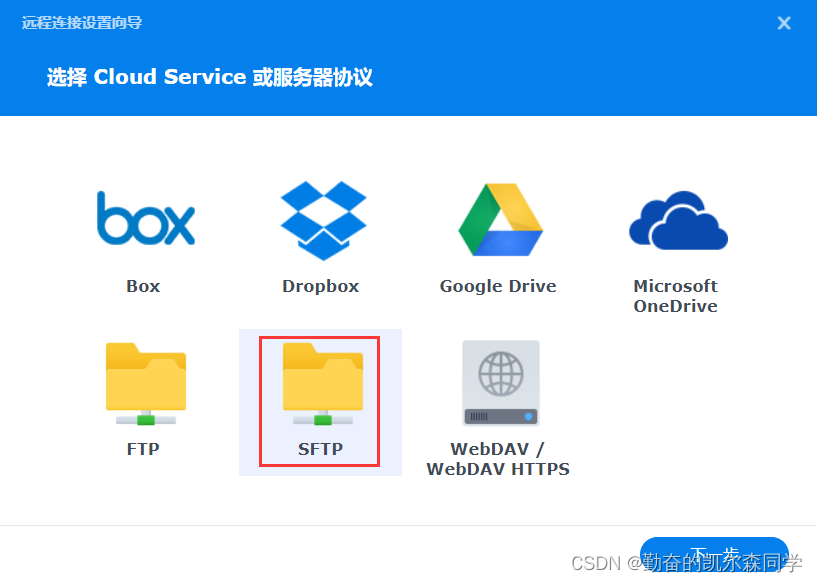Choose the WebDAV / WebDAV HTTPS icon

coord(498,382)
